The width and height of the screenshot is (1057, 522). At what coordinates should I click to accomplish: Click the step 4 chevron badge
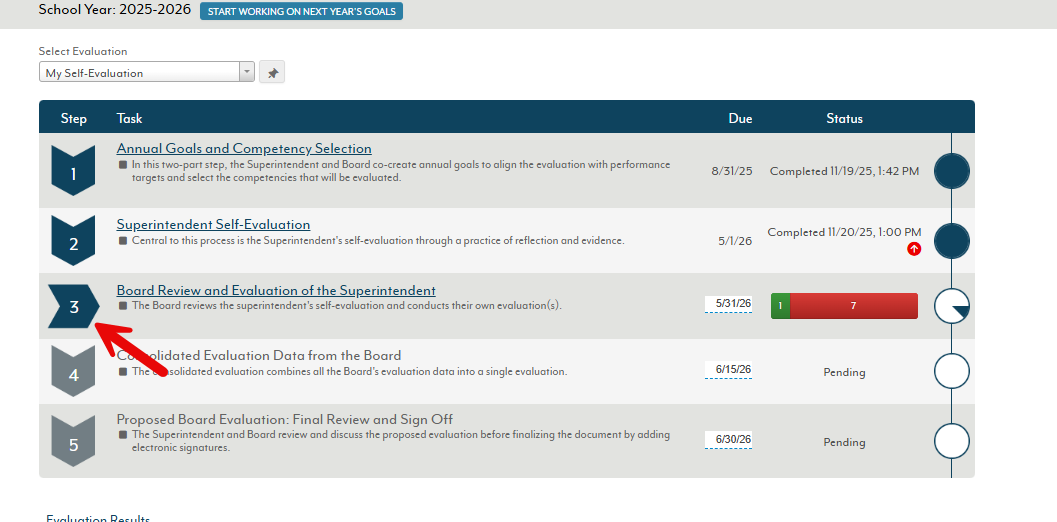[x=73, y=372]
